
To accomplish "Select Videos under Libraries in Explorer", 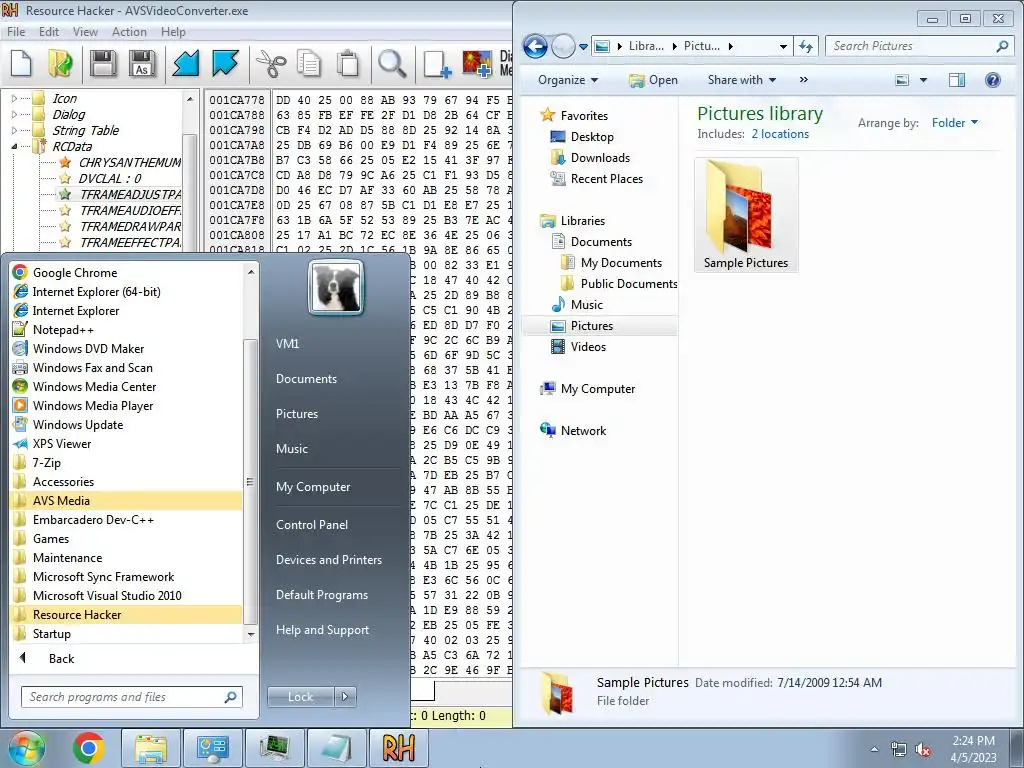I will (588, 347).
